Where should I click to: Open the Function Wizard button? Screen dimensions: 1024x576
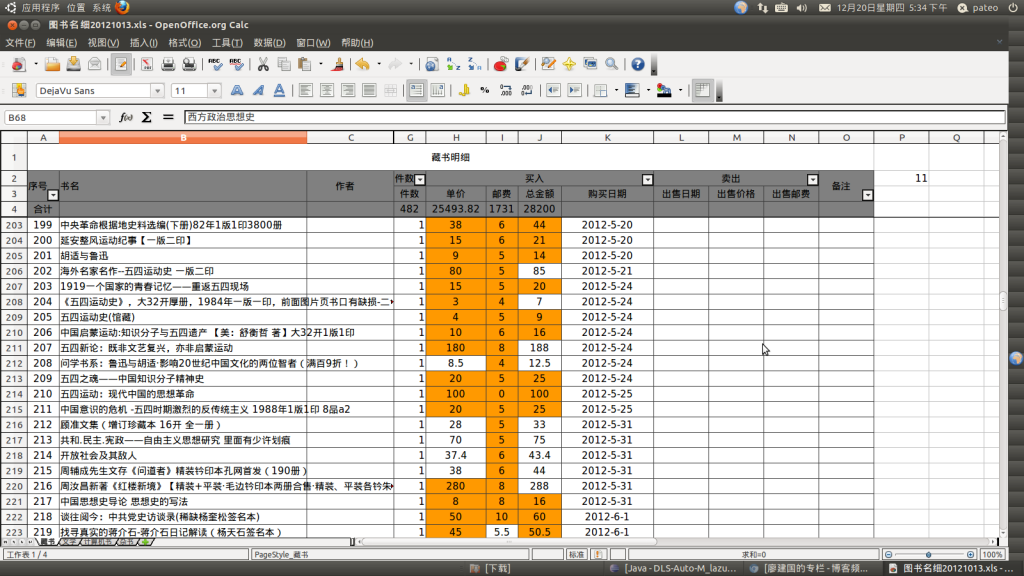(126, 118)
